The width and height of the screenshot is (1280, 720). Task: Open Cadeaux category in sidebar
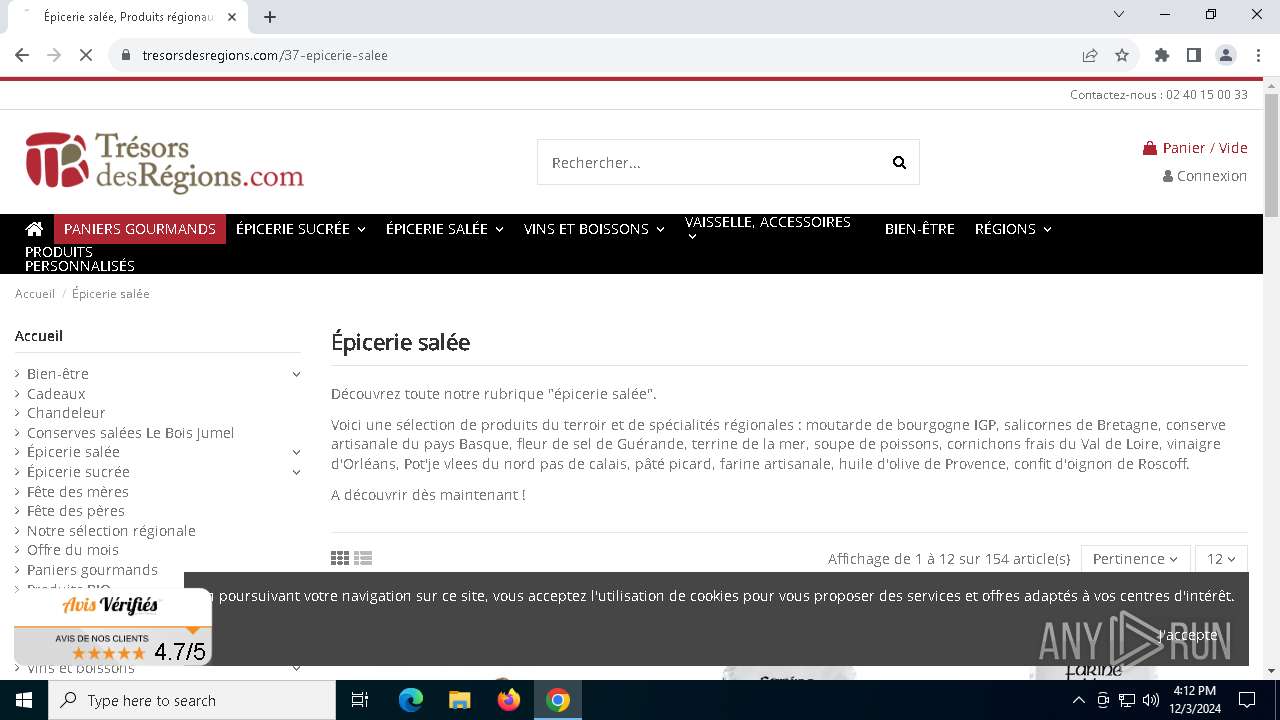(56, 394)
